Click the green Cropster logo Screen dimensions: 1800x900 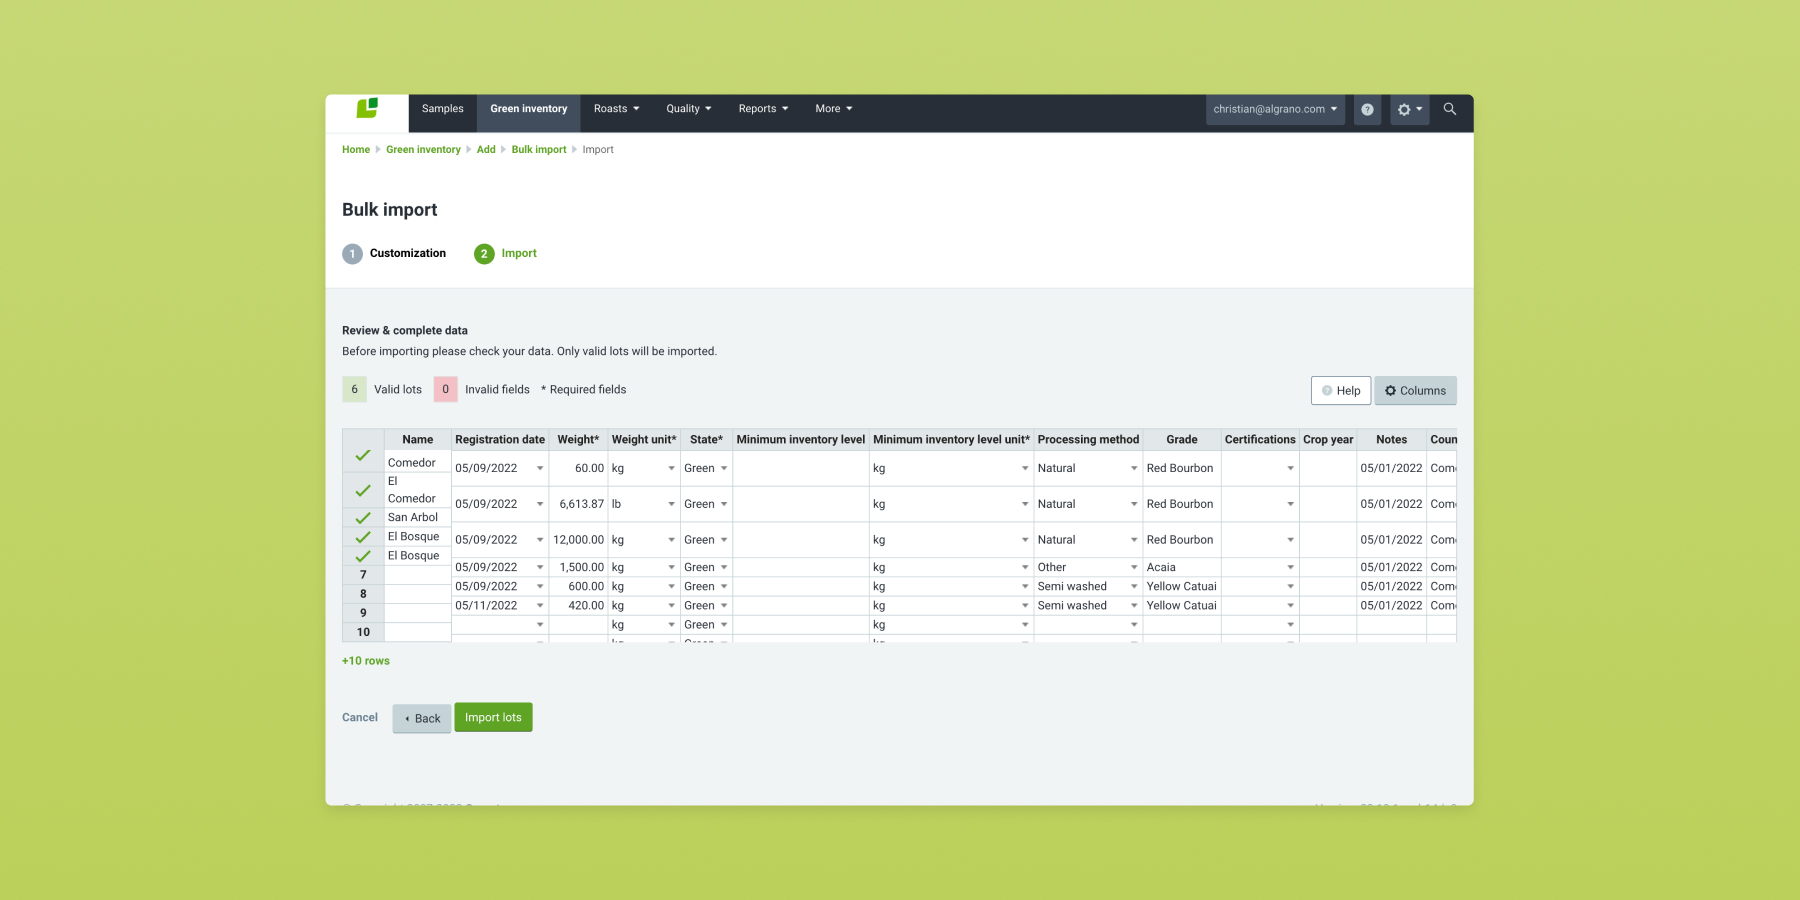(x=367, y=108)
